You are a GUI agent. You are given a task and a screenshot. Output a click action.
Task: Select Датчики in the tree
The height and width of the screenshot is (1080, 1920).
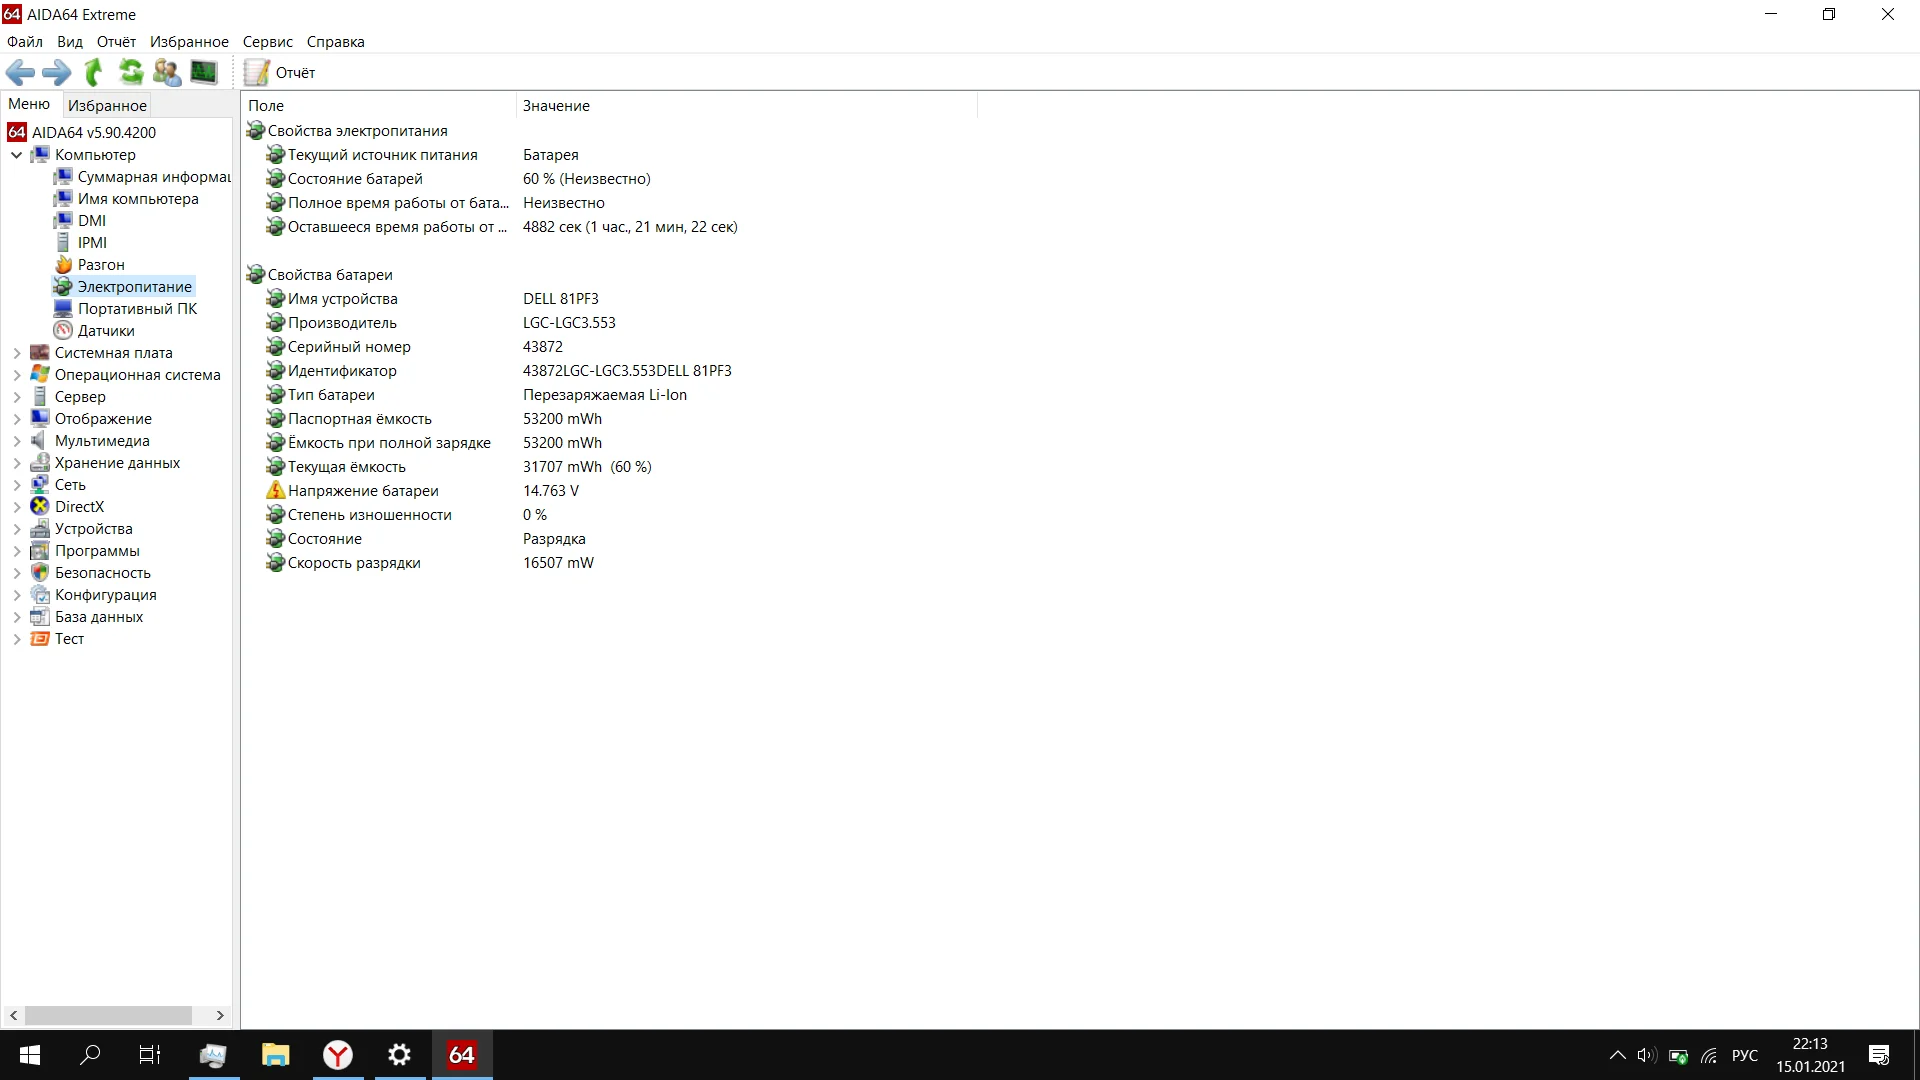pos(106,331)
